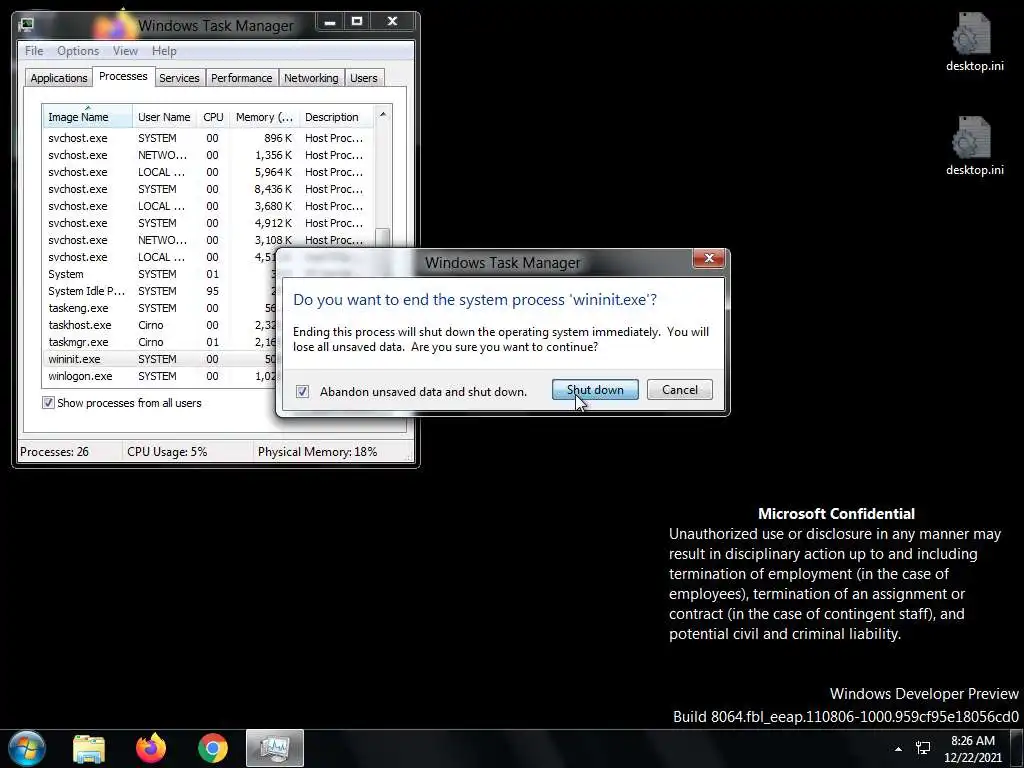Select the taskhost.exe process row
The width and height of the screenshot is (1024, 768).
point(160,325)
